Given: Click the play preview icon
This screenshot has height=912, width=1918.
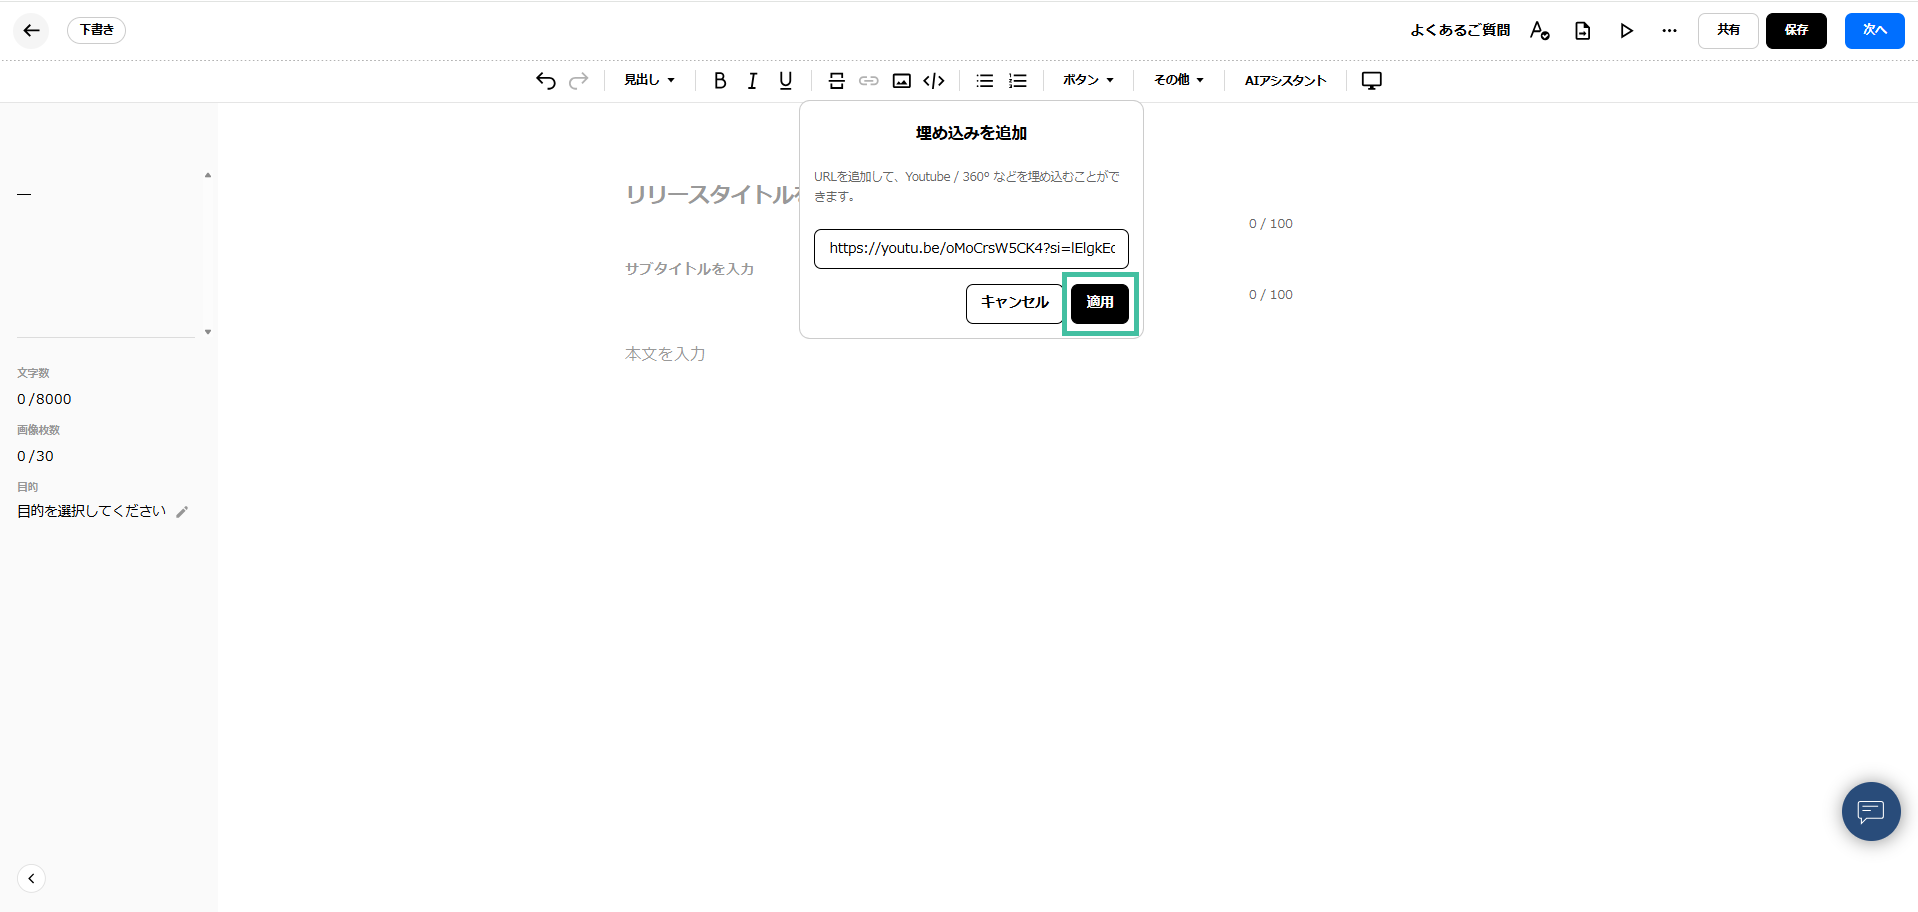Looking at the screenshot, I should click(x=1626, y=31).
